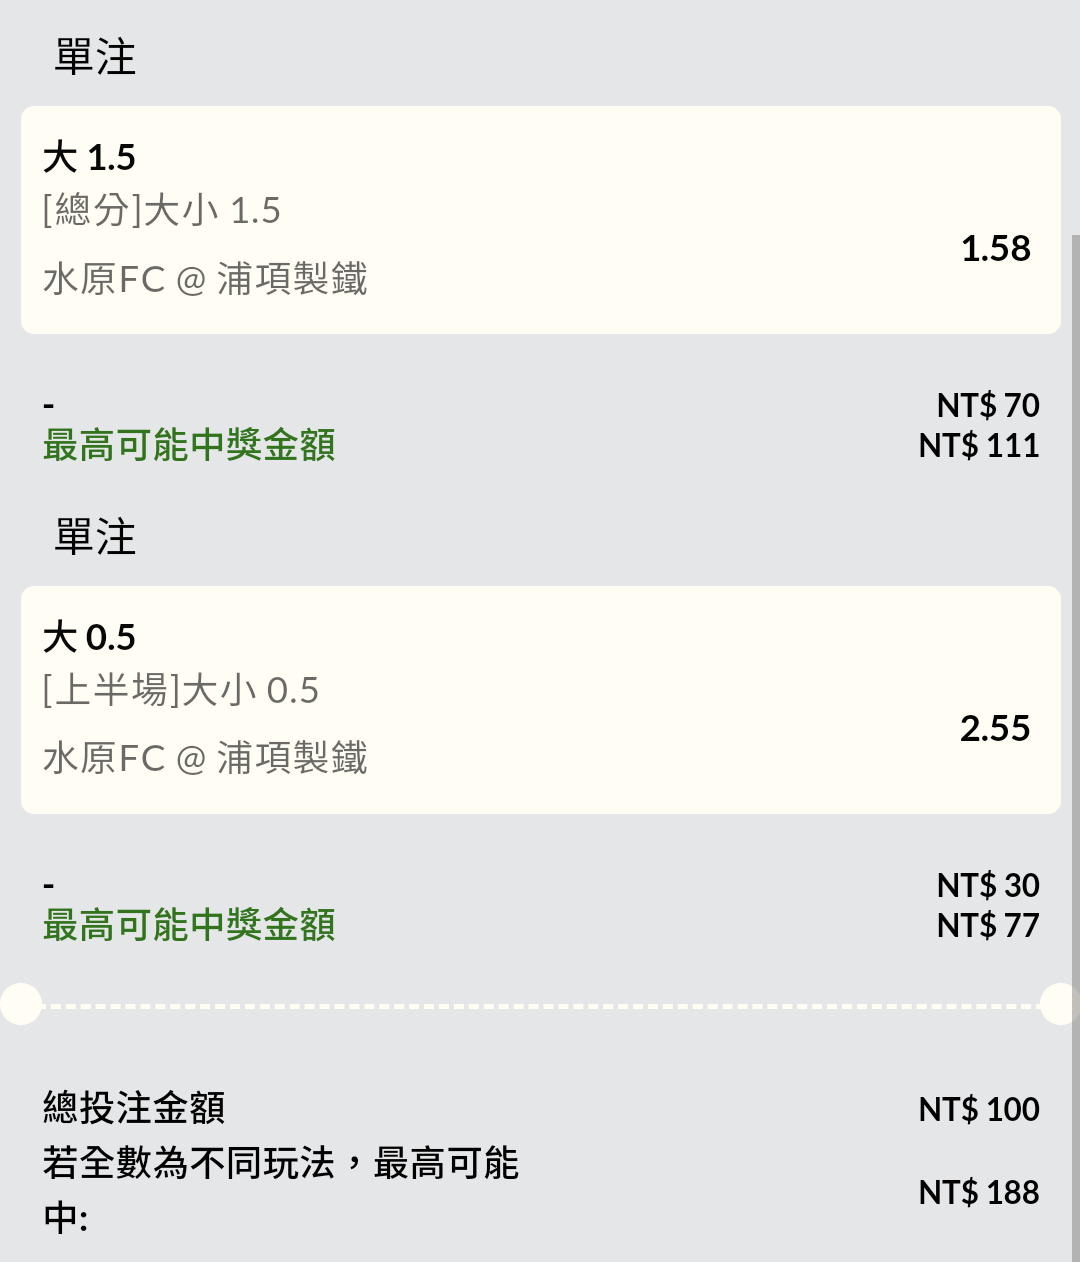The image size is (1080, 1262).
Task: Click the 最高可能中獎金額 label above the second 單注
Action: pyautogui.click(x=189, y=445)
